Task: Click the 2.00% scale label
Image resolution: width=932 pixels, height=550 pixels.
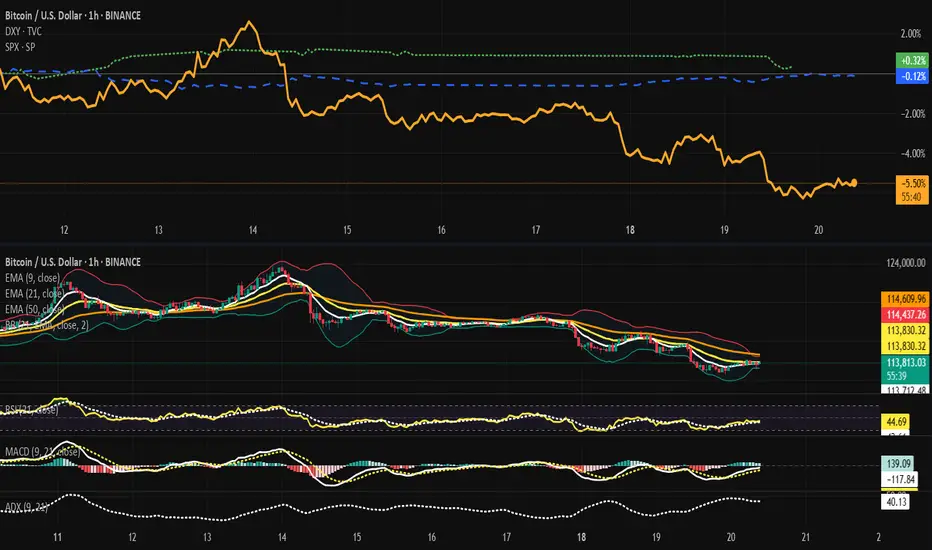Action: 911,33
